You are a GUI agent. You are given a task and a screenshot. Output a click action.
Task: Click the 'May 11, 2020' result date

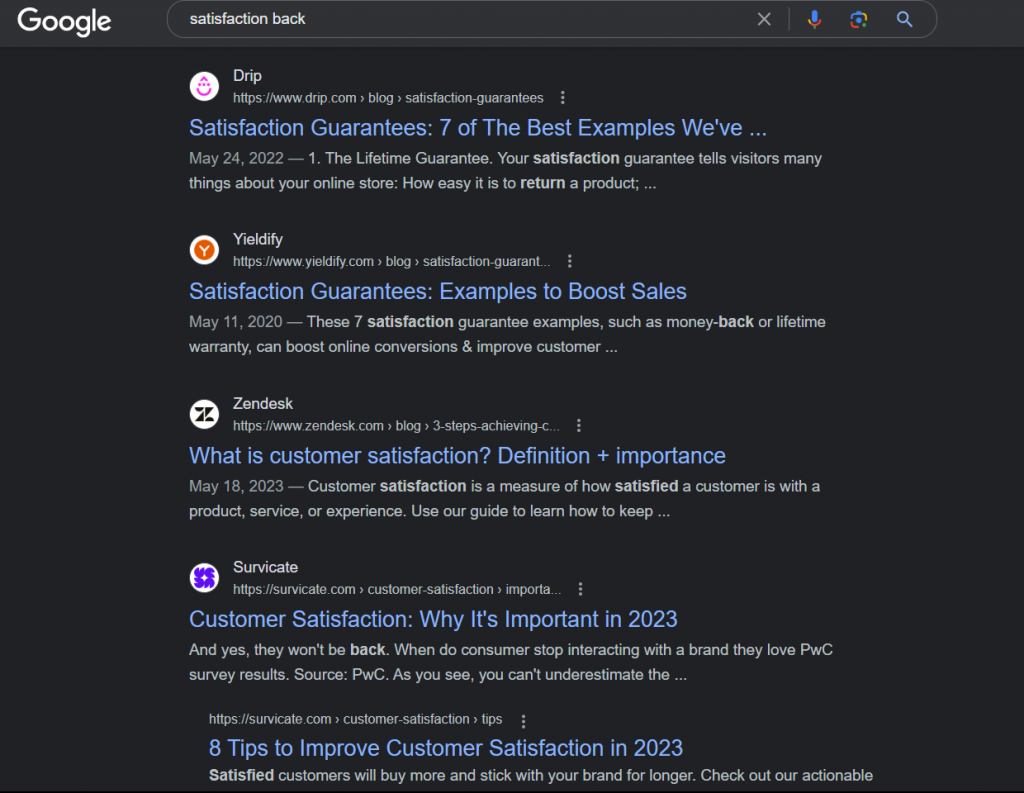(x=236, y=322)
